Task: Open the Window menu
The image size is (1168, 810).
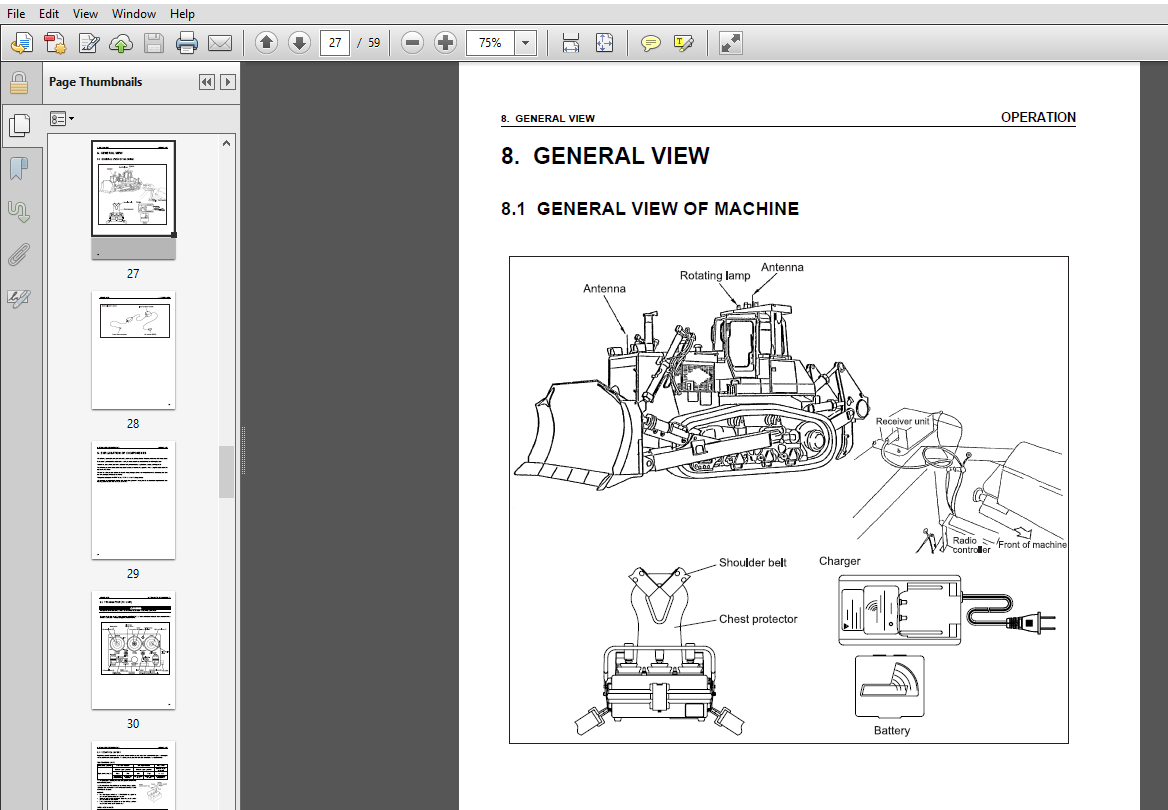Action: (x=133, y=13)
